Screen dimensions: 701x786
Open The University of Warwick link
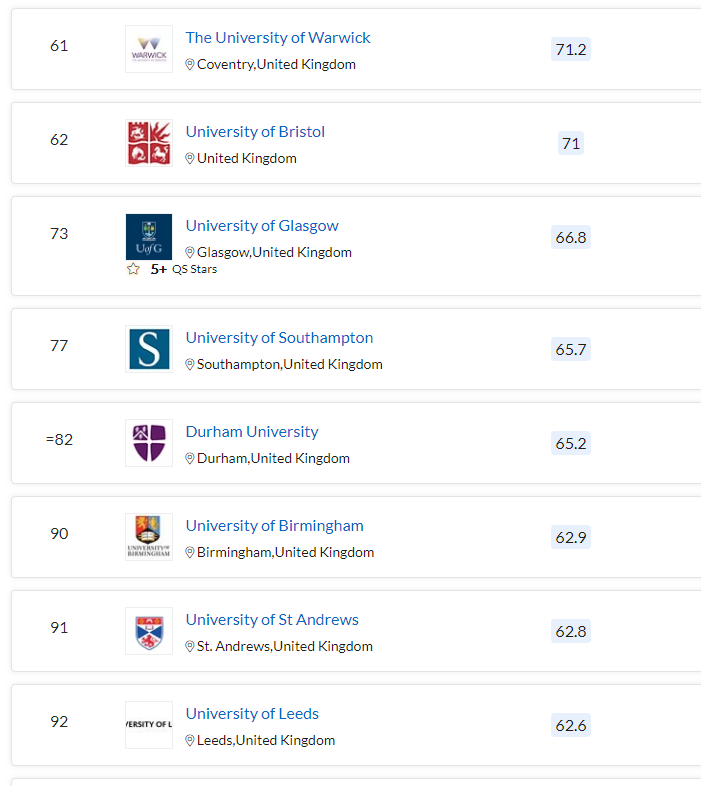pyautogui.click(x=278, y=38)
